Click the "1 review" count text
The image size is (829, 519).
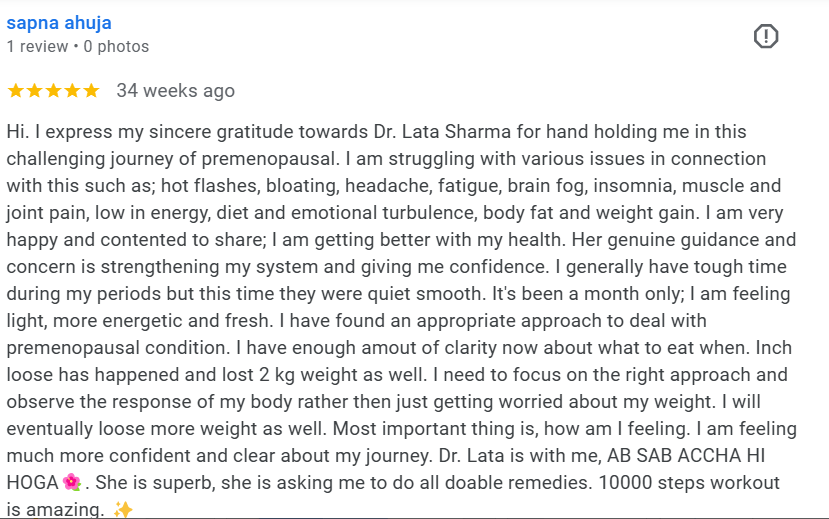[x=37, y=47]
